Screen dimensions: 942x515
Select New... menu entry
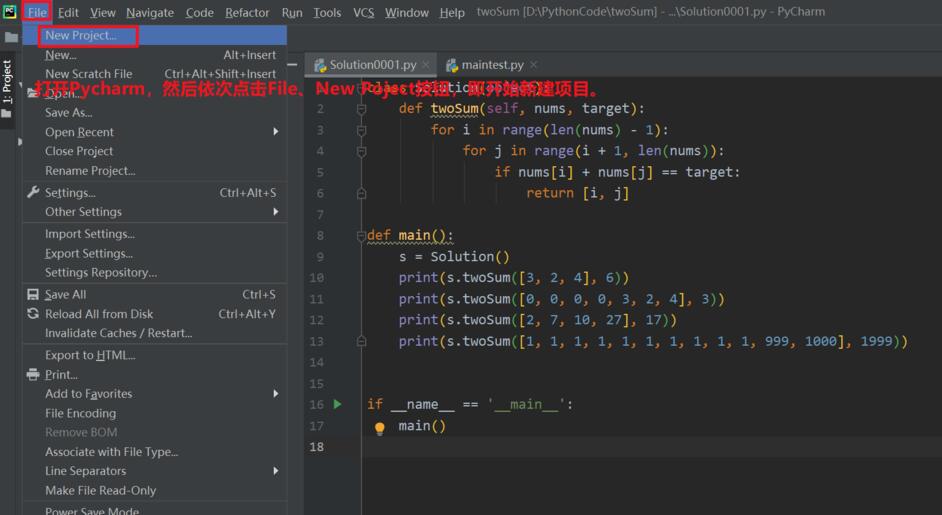[154, 55]
